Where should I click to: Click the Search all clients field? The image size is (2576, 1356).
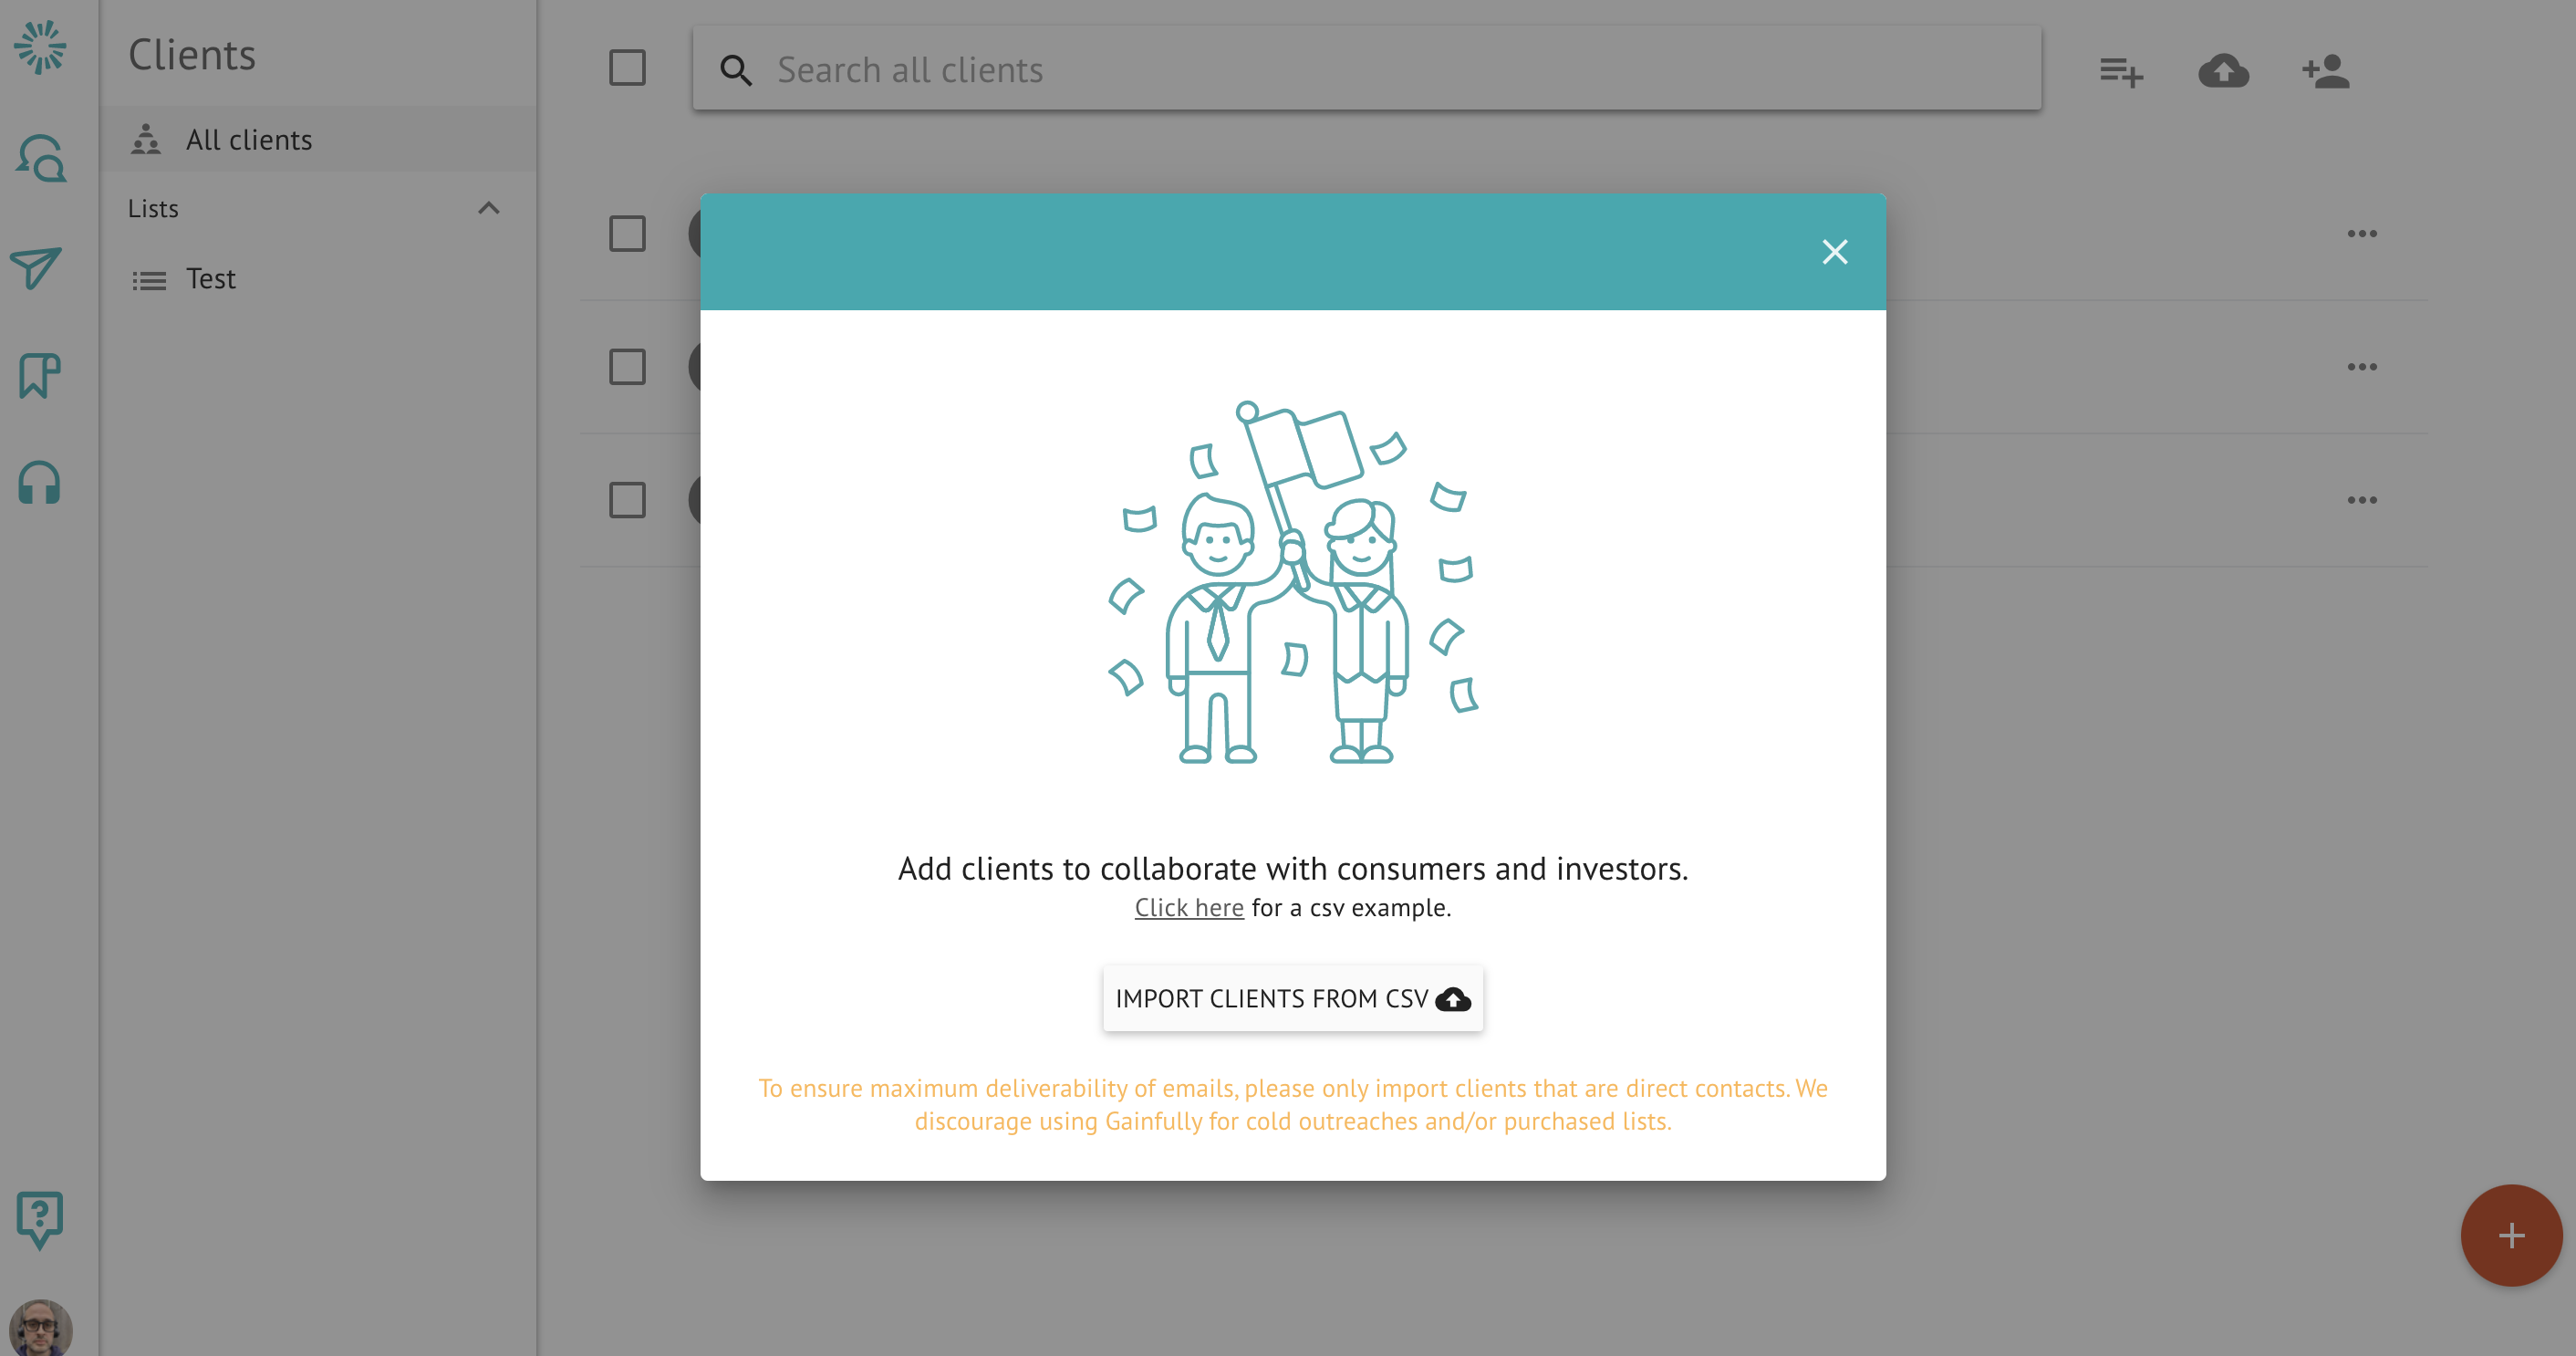pos(1366,70)
